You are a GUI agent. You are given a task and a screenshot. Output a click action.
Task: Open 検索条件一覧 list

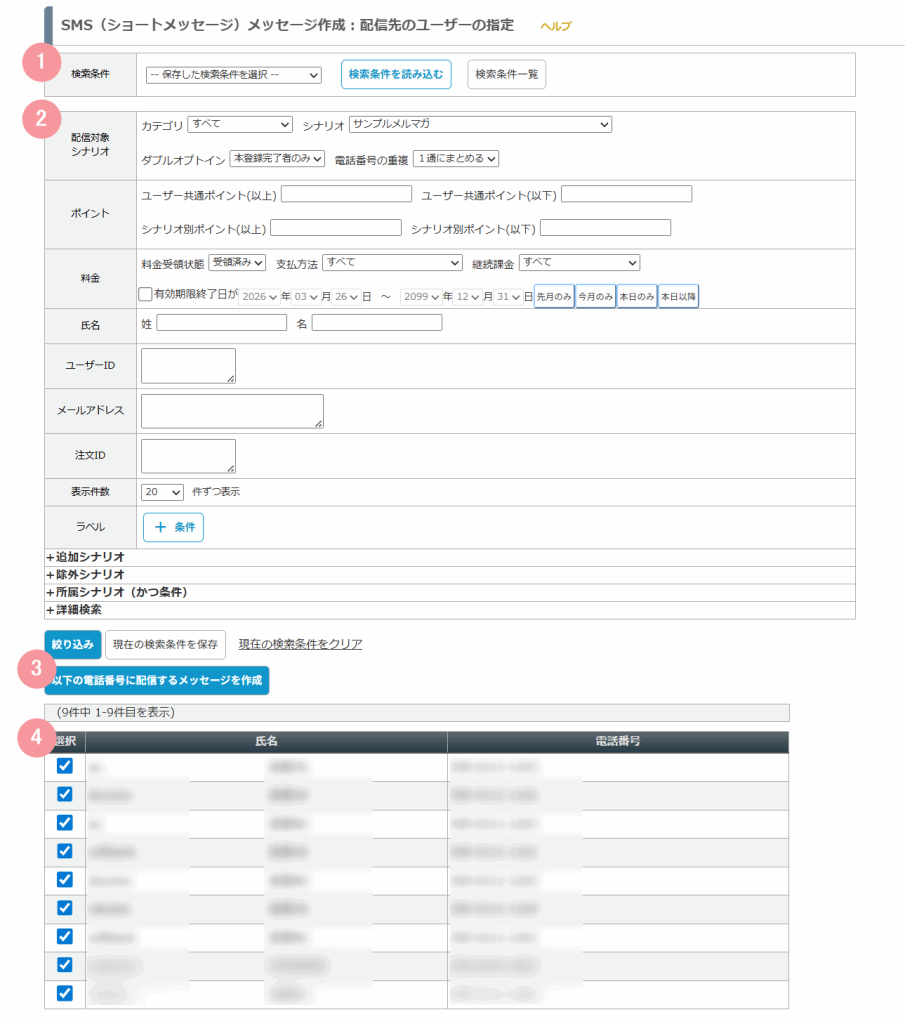pyautogui.click(x=506, y=75)
